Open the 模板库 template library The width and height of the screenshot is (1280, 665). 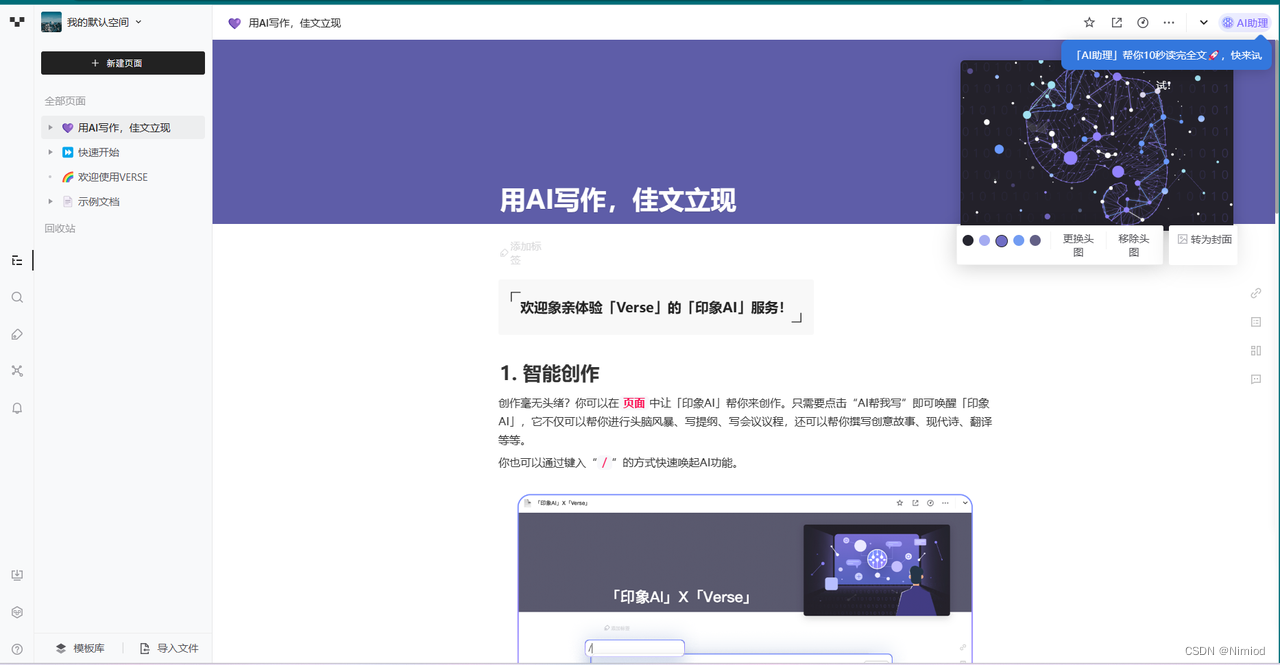tap(79, 648)
